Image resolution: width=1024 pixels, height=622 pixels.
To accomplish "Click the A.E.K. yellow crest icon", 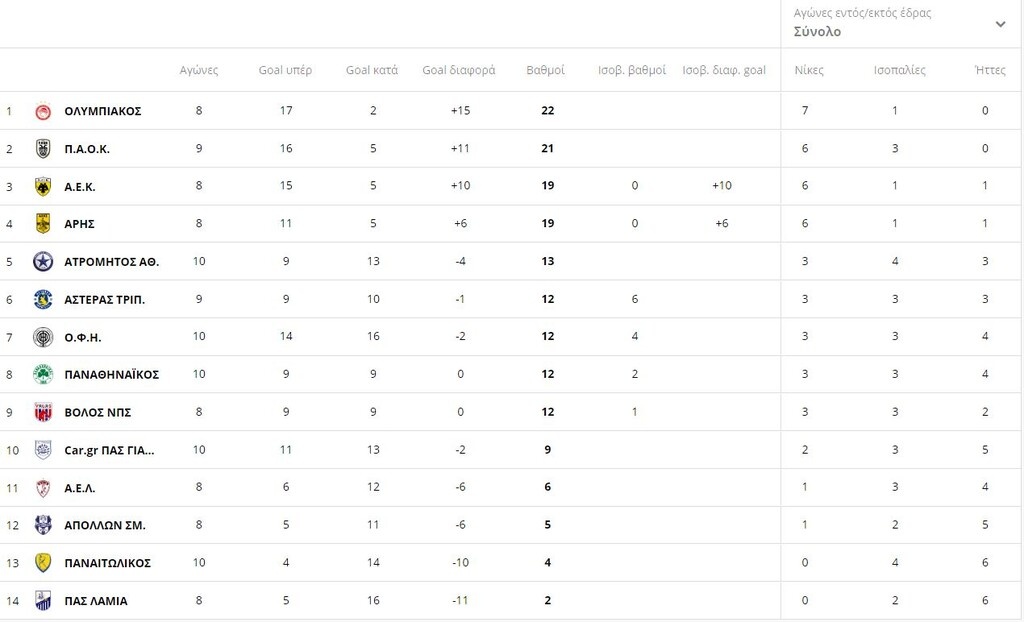I will click(43, 186).
